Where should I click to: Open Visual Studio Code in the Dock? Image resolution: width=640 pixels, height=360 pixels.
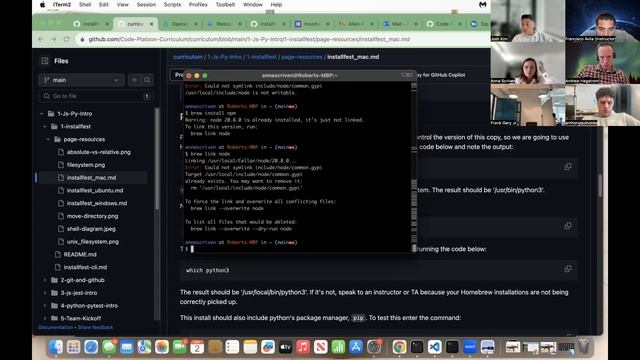(x=435, y=347)
